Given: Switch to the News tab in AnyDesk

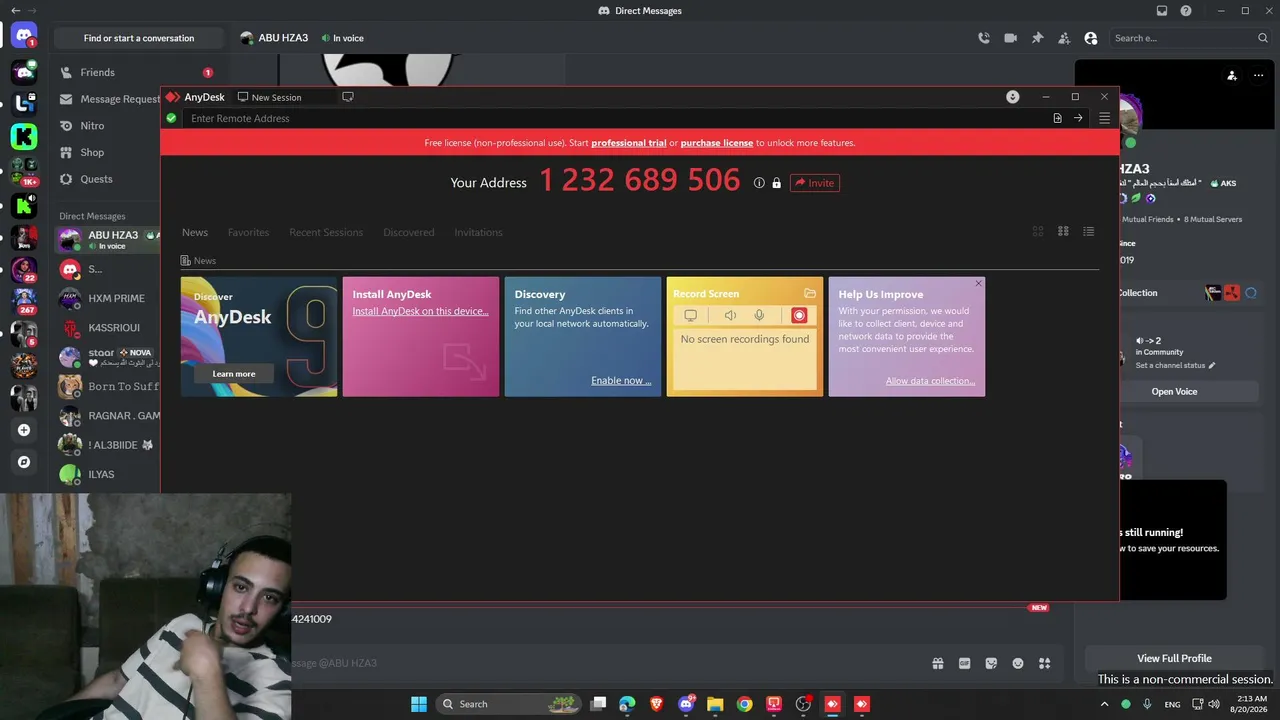Looking at the screenshot, I should coord(195,232).
